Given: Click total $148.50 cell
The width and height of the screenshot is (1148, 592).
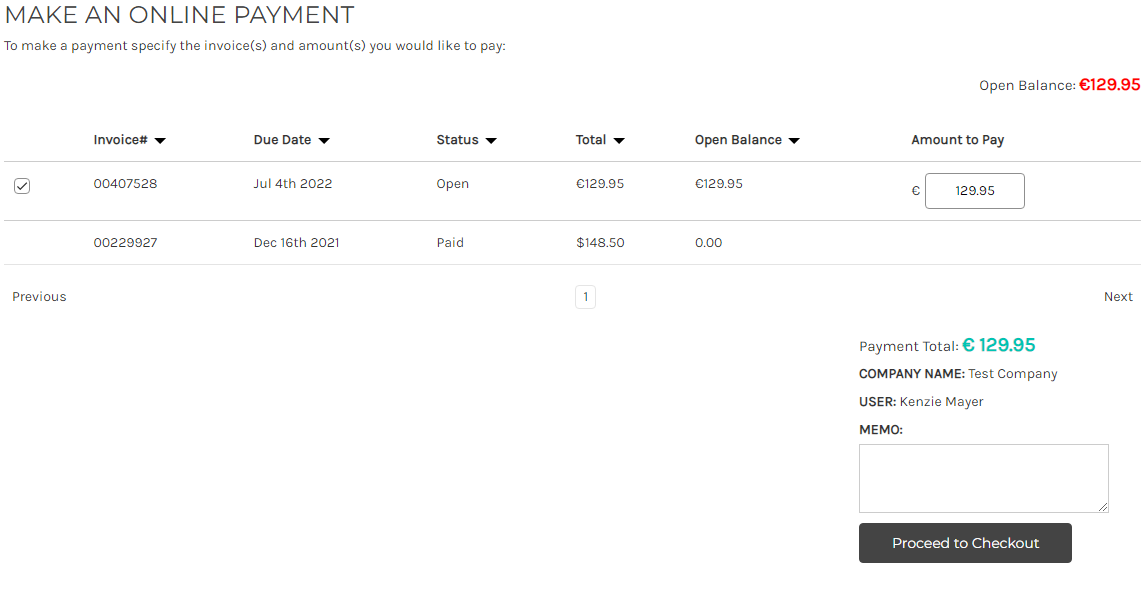Looking at the screenshot, I should point(600,242).
